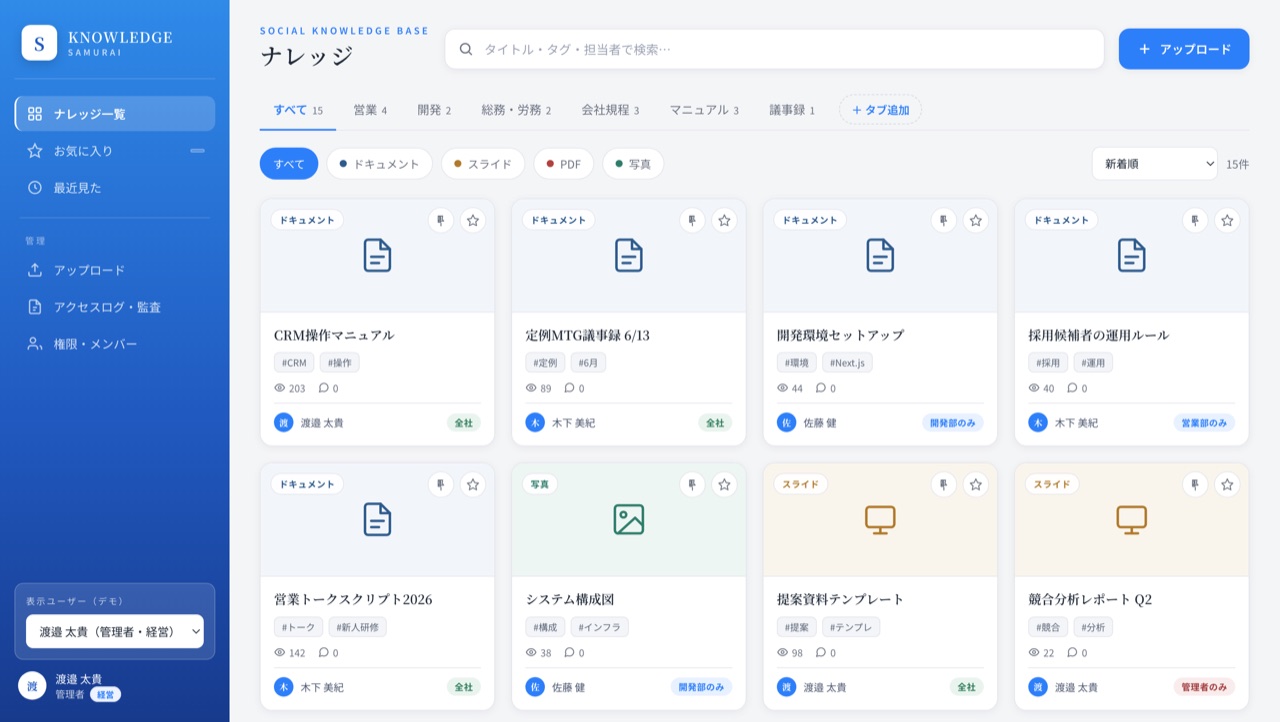Star the 営業トークスクリプト2026 card

tap(473, 484)
